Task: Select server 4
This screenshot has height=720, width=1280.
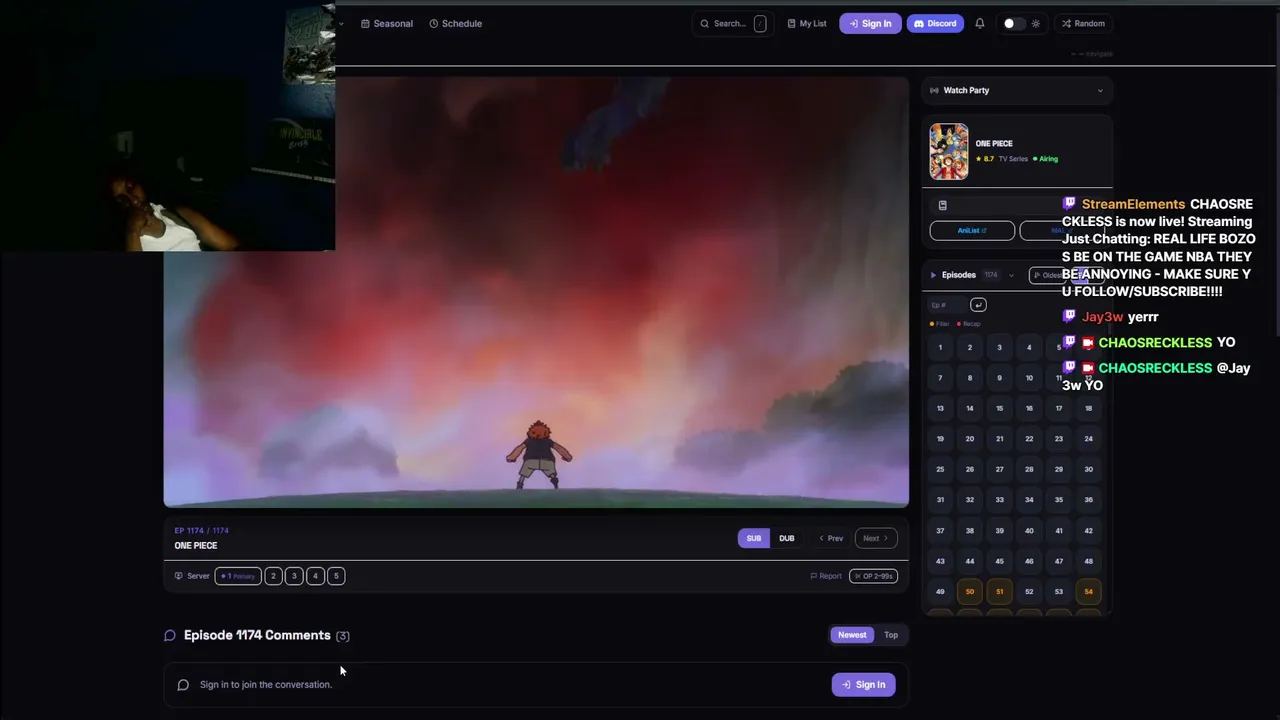Action: (x=315, y=576)
